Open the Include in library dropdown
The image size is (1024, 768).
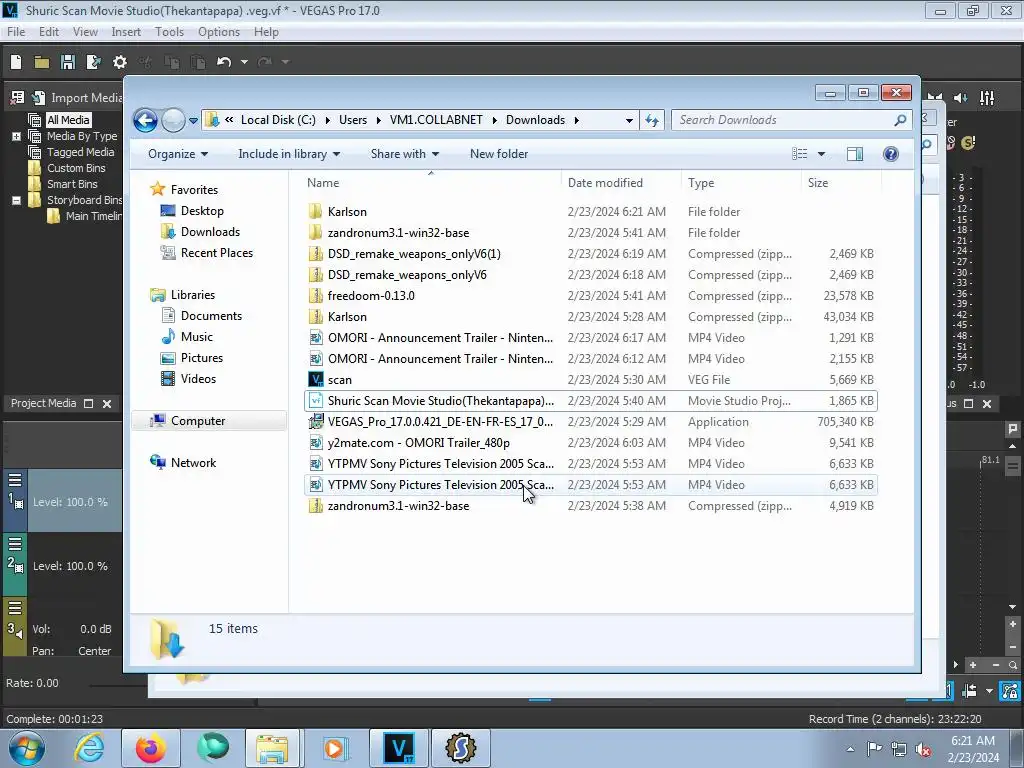pyautogui.click(x=289, y=154)
